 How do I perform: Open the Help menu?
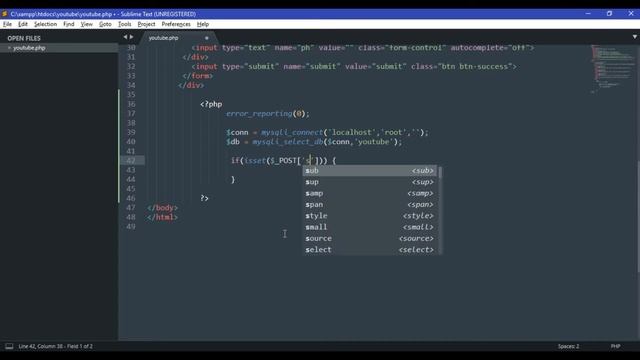point(202,24)
